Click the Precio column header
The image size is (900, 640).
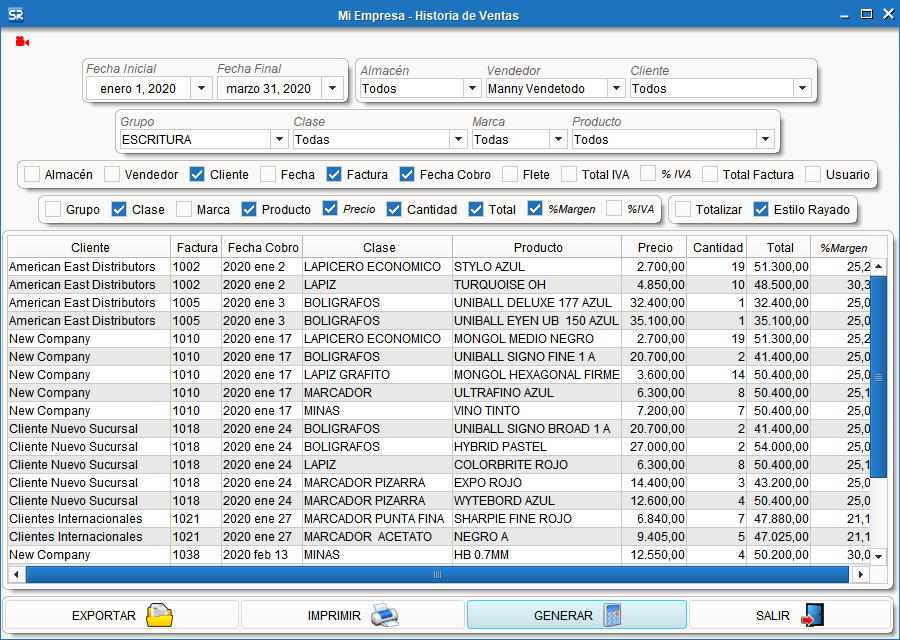click(654, 247)
